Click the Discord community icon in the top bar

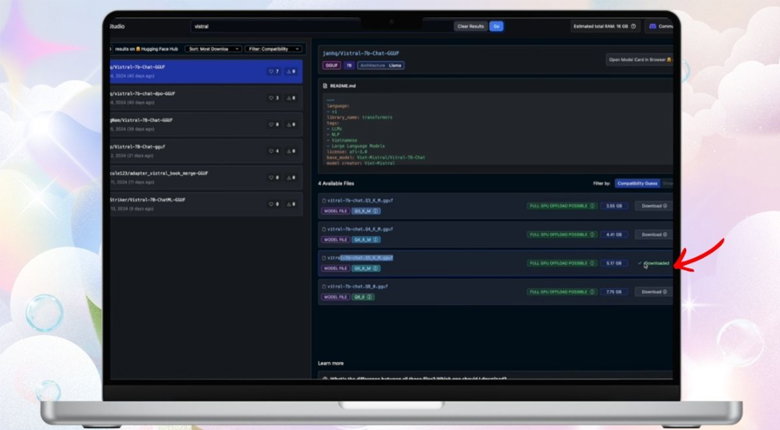tap(653, 26)
